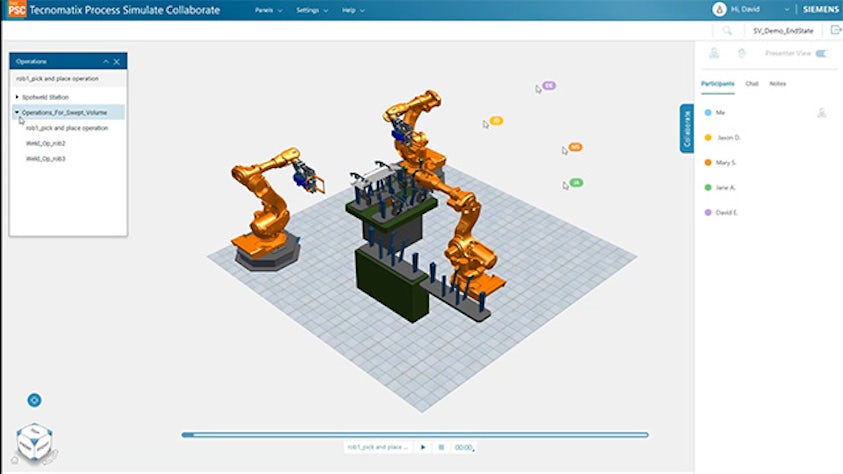Viewport: 843px width, 474px height.
Task: Click the view orientation cube
Action: [x=34, y=441]
